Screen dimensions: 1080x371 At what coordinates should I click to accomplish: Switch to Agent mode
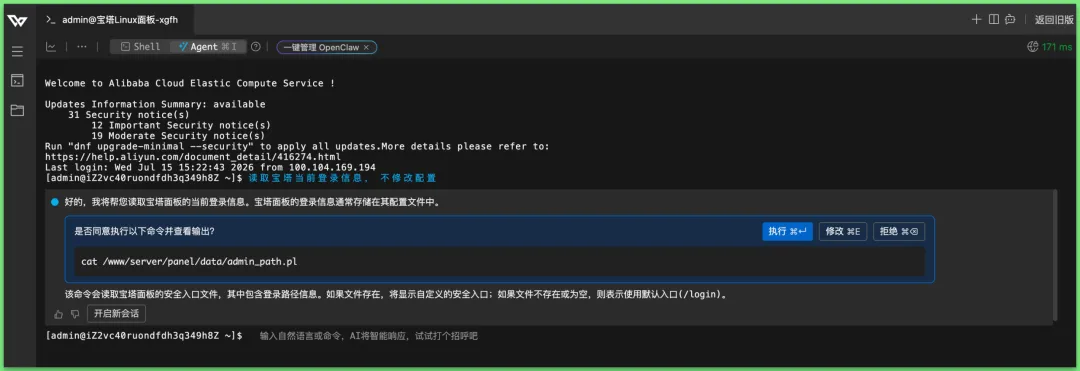208,47
